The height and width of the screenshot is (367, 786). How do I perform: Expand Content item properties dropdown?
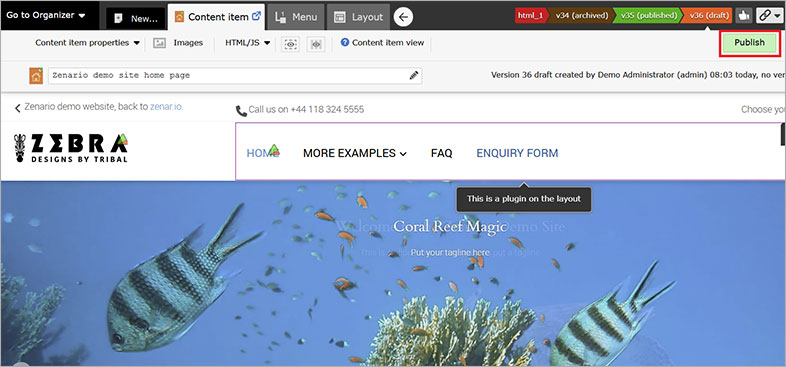pyautogui.click(x=87, y=43)
